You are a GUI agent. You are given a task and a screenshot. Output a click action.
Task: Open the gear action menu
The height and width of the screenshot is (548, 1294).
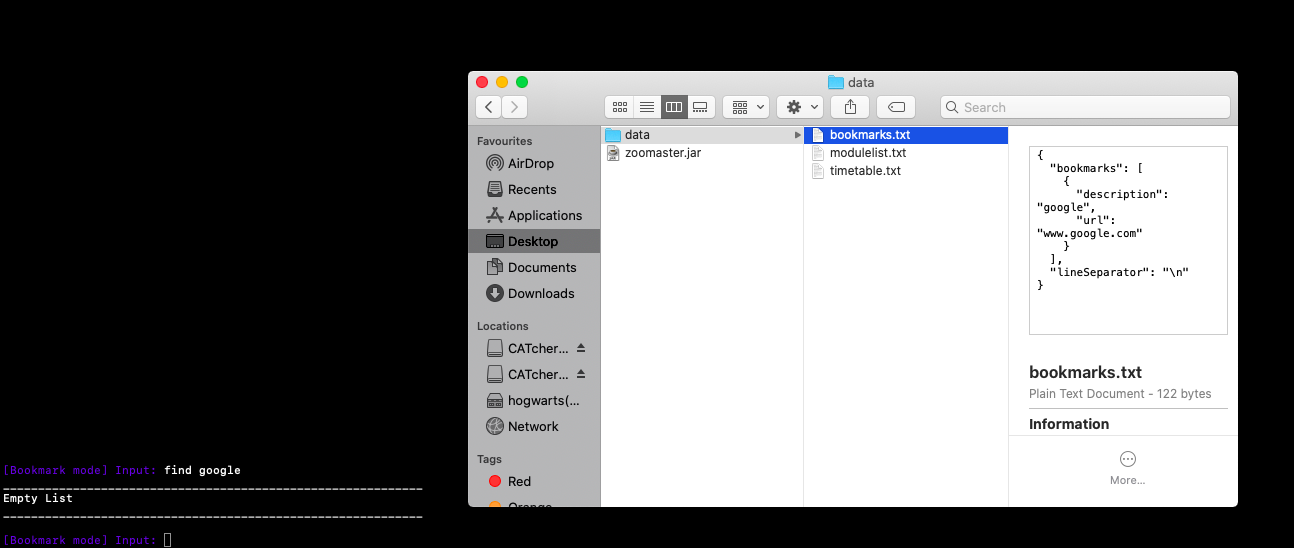pos(800,107)
